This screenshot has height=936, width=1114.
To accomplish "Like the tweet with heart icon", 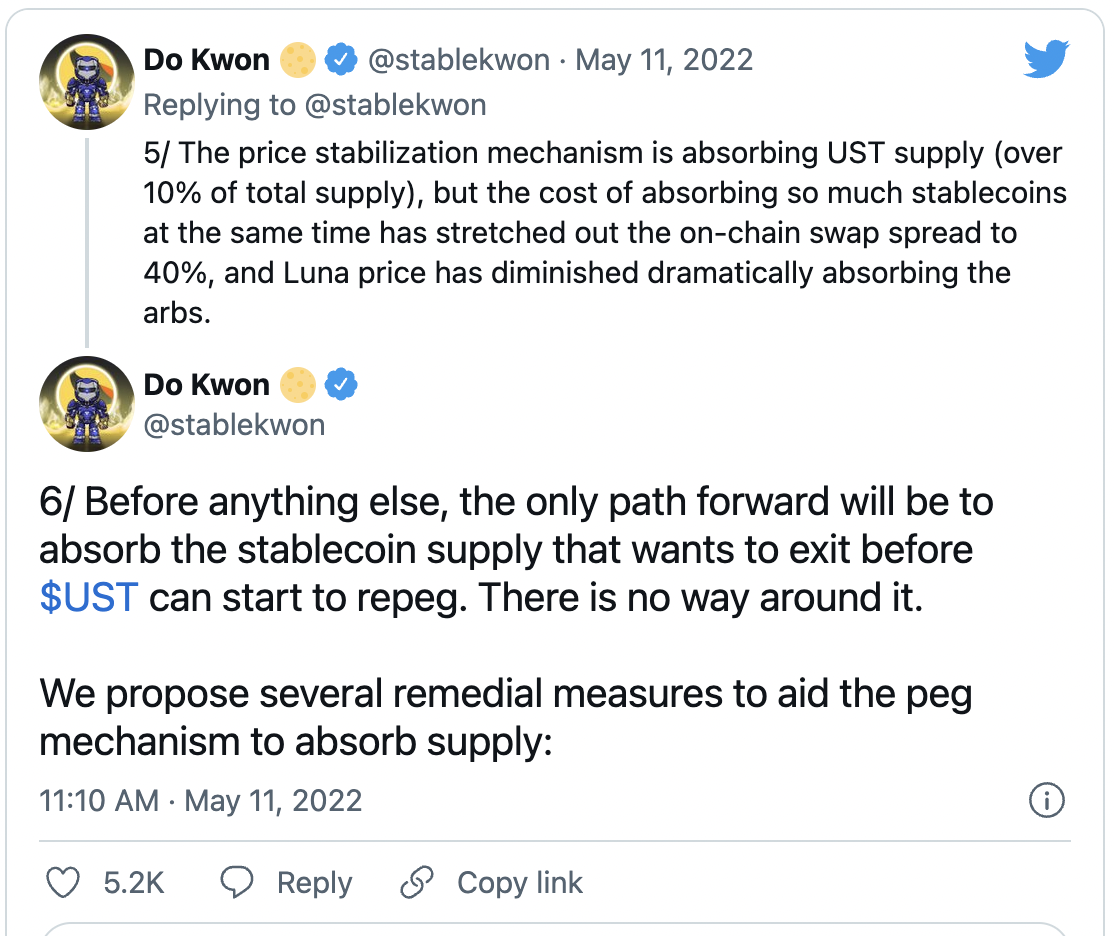I will 63,882.
